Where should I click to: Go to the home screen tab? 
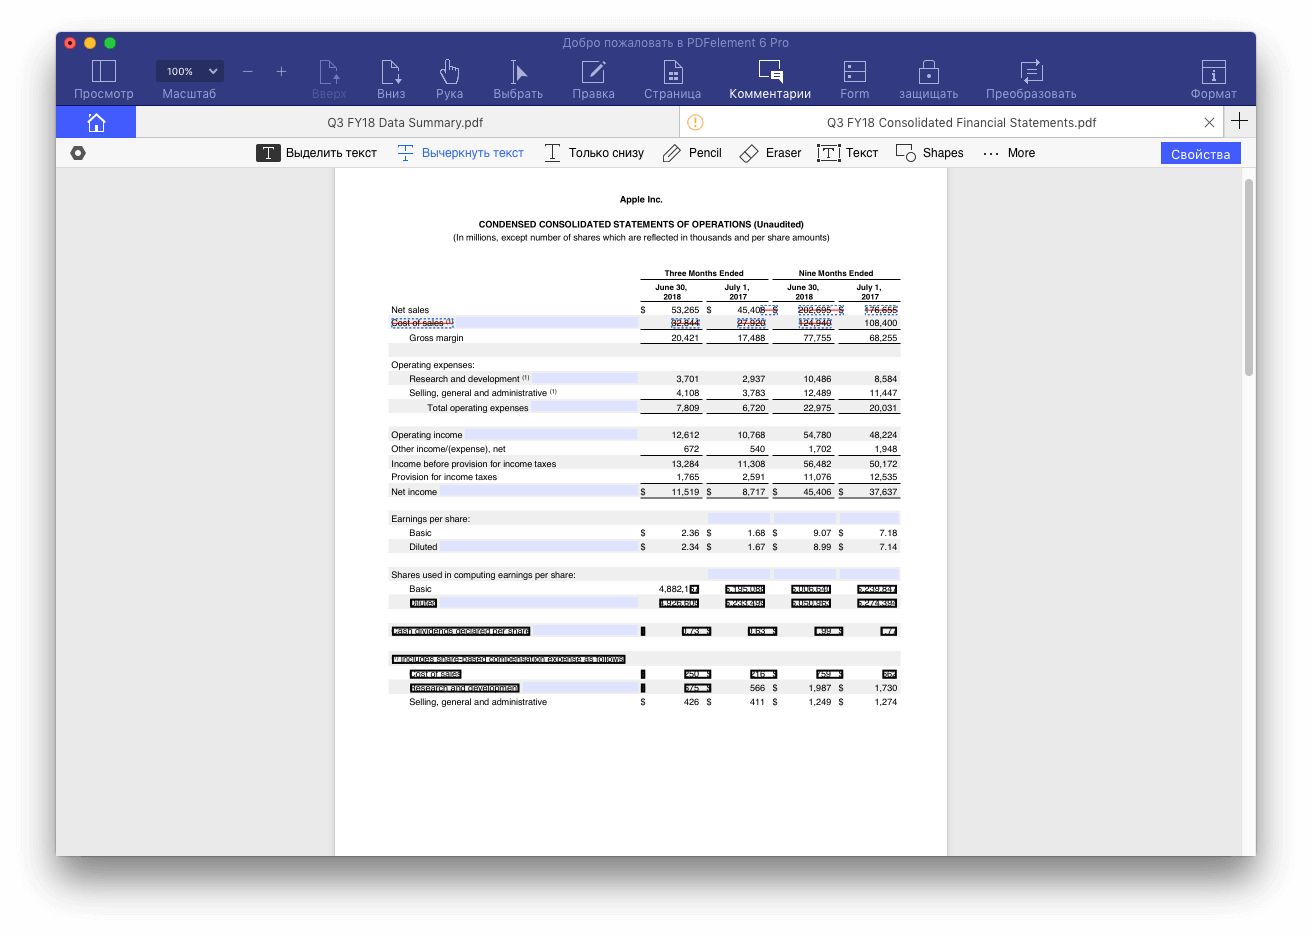(96, 122)
